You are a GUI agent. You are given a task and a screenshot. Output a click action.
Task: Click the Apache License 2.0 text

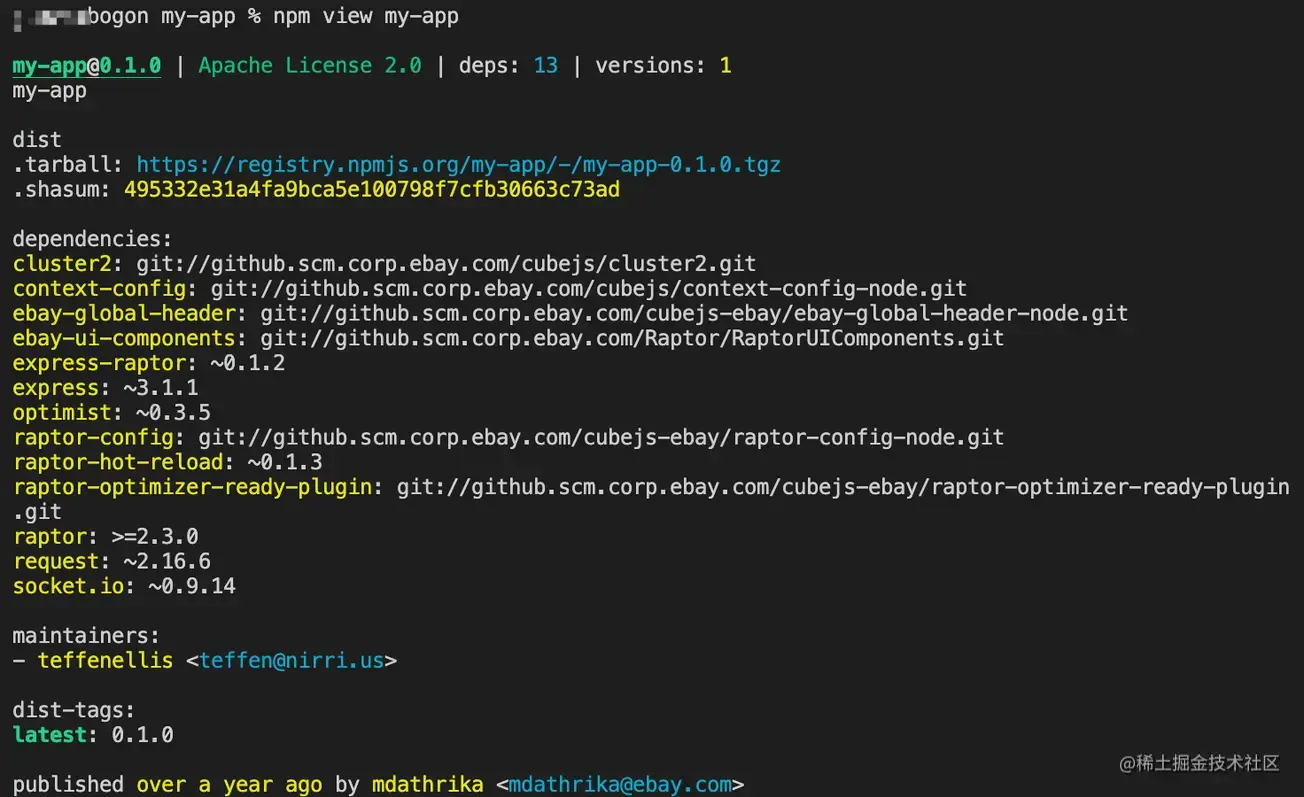click(x=310, y=65)
